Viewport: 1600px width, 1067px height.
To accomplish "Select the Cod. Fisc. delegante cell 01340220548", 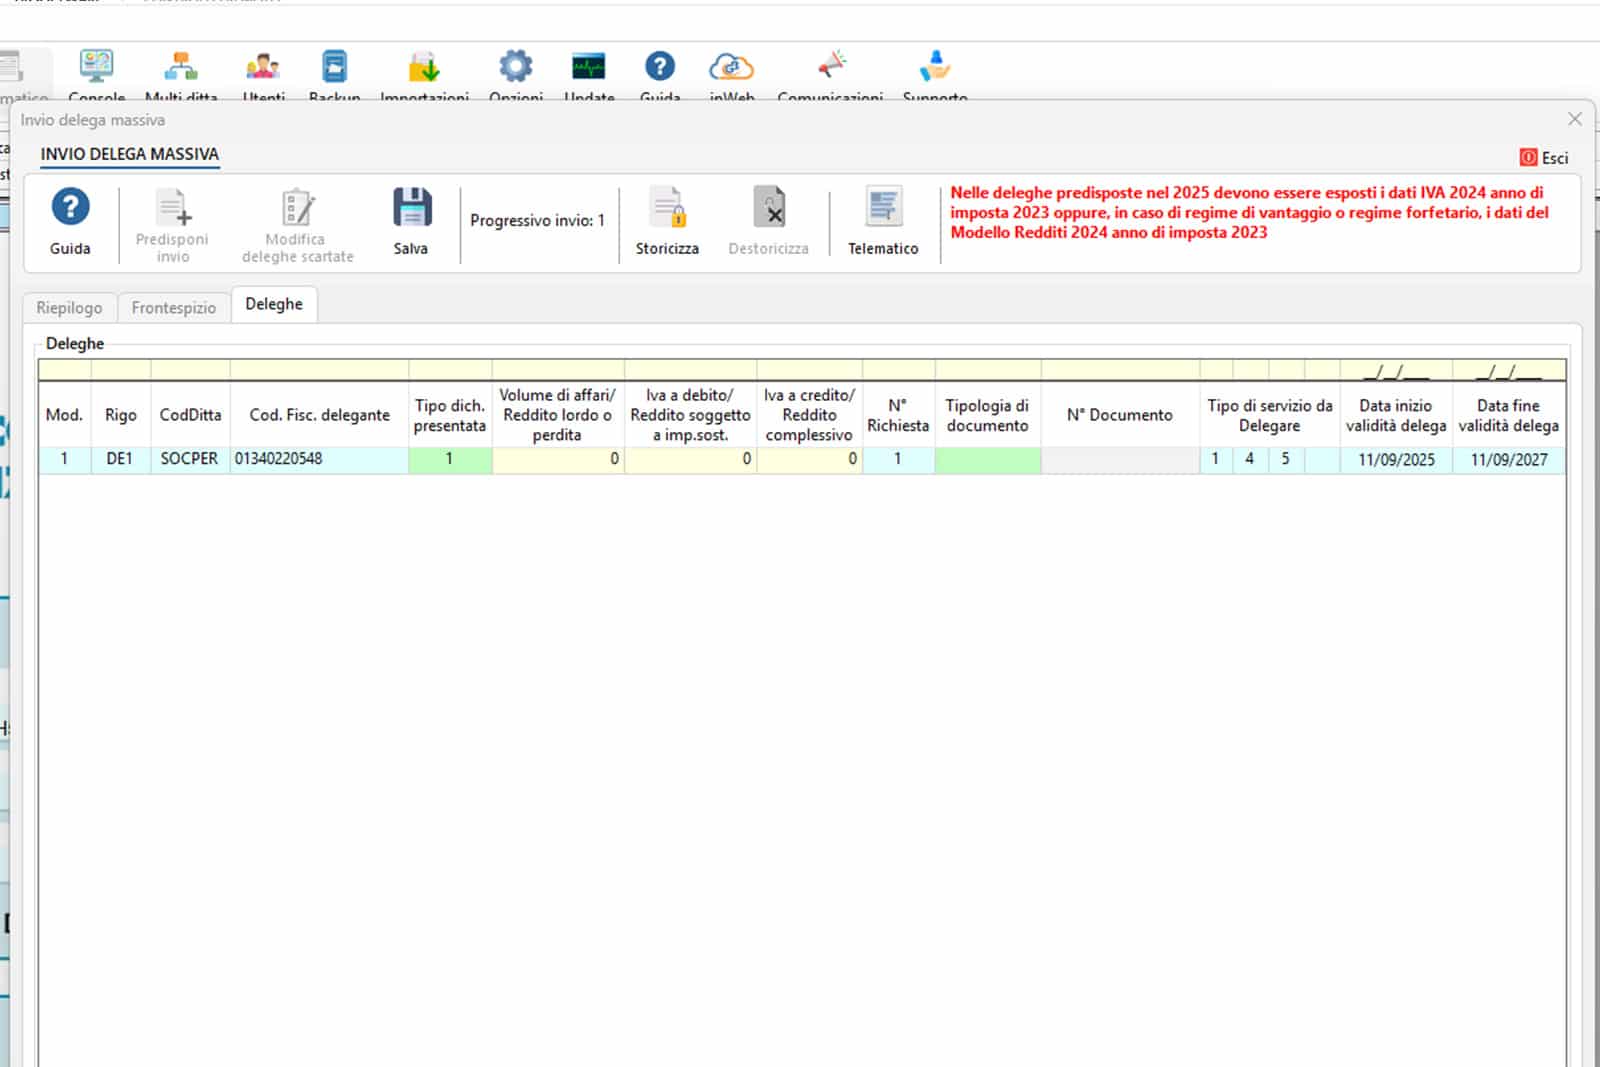I will click(x=319, y=459).
